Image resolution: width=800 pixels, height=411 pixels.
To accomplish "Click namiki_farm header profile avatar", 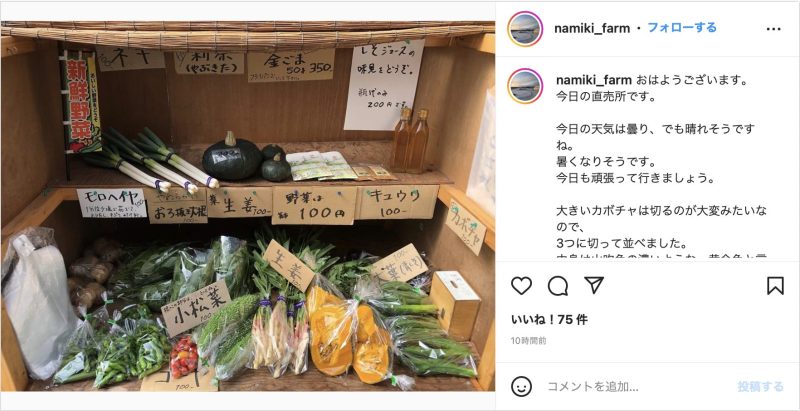I will pyautogui.click(x=525, y=29).
